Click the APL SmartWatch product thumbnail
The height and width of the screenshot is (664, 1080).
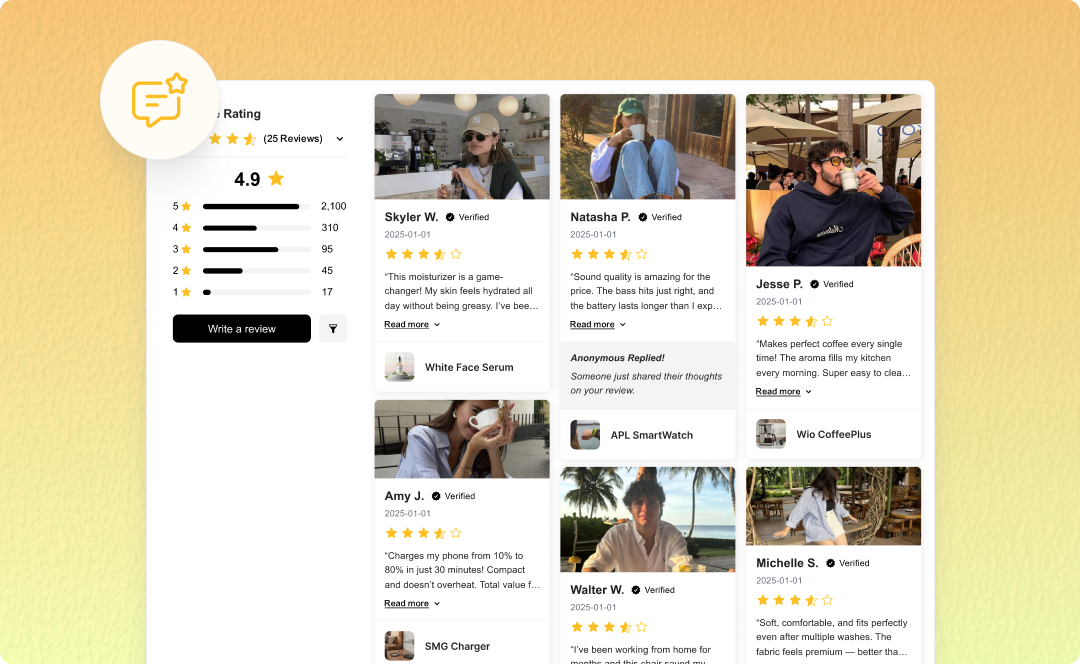pos(585,434)
